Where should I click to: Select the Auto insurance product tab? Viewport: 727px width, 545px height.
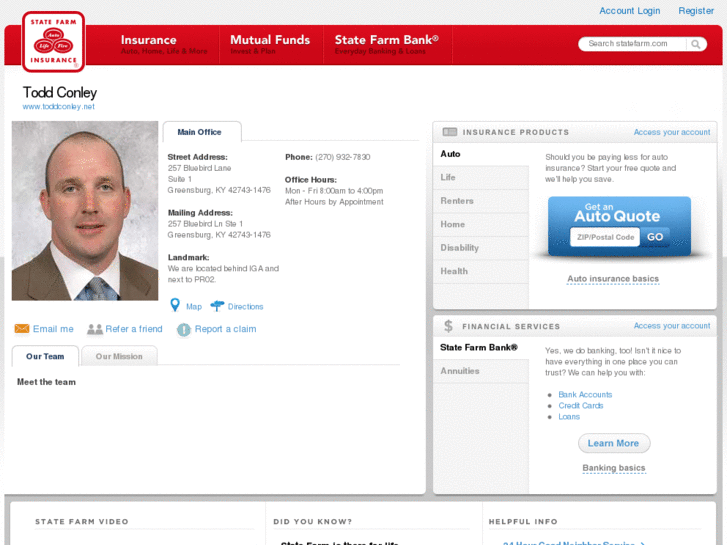tap(481, 154)
